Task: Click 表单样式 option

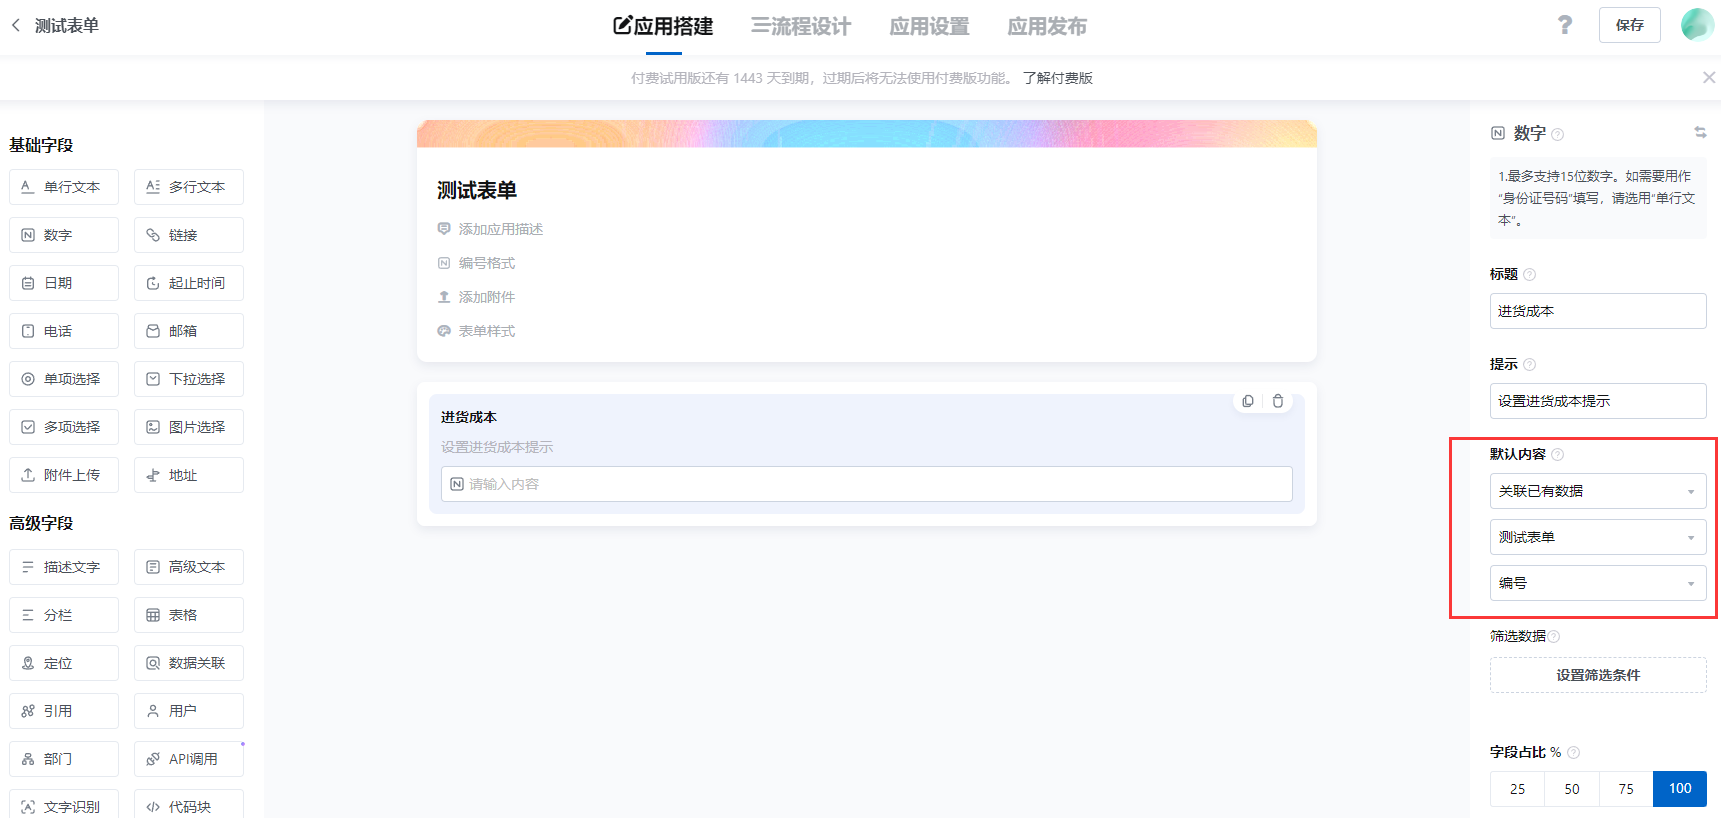Action: (476, 331)
